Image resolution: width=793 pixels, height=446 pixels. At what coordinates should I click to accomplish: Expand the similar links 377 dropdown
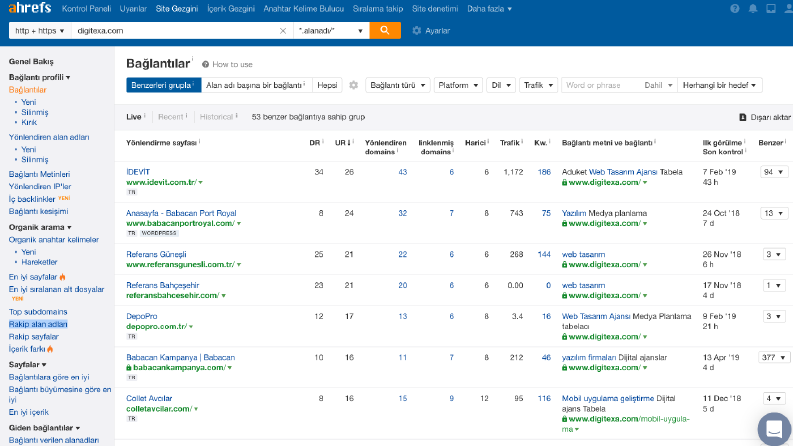coord(774,358)
